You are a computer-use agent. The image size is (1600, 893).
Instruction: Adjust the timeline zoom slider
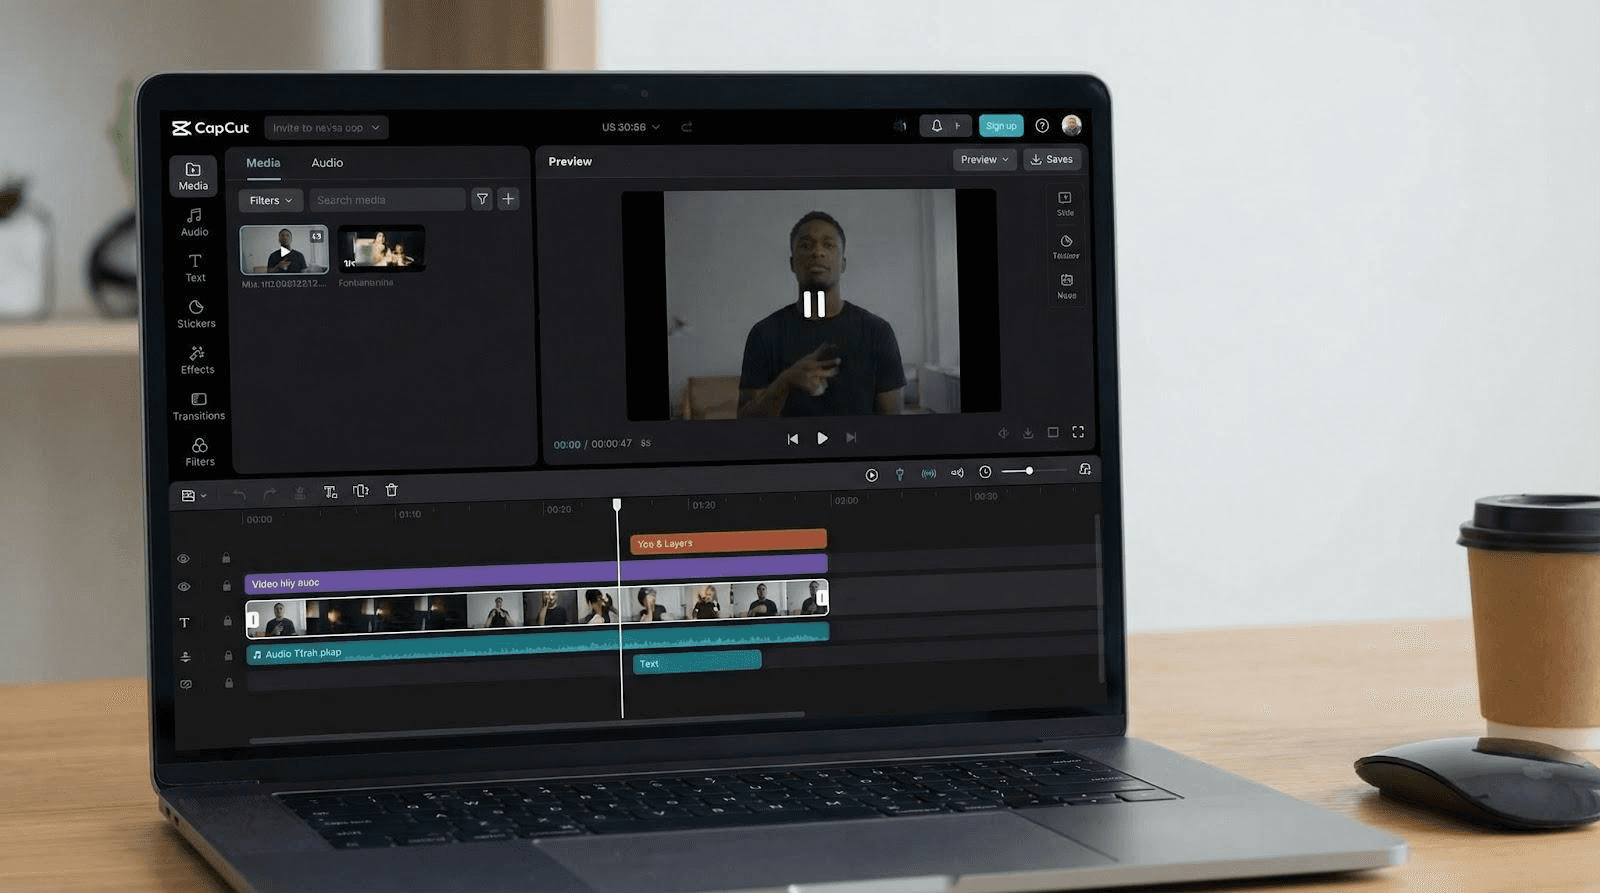tap(1030, 471)
